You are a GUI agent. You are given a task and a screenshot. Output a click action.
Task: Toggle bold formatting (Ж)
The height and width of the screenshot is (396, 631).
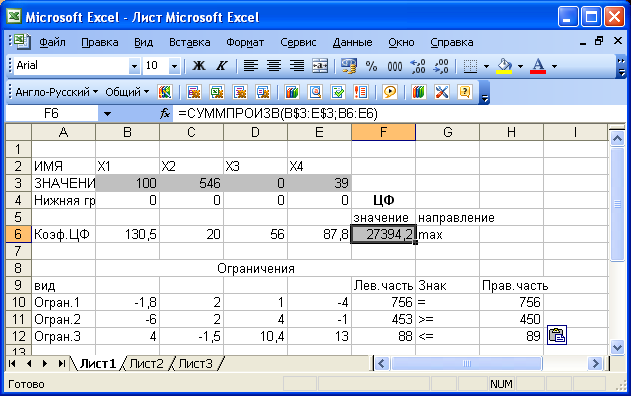pos(198,66)
